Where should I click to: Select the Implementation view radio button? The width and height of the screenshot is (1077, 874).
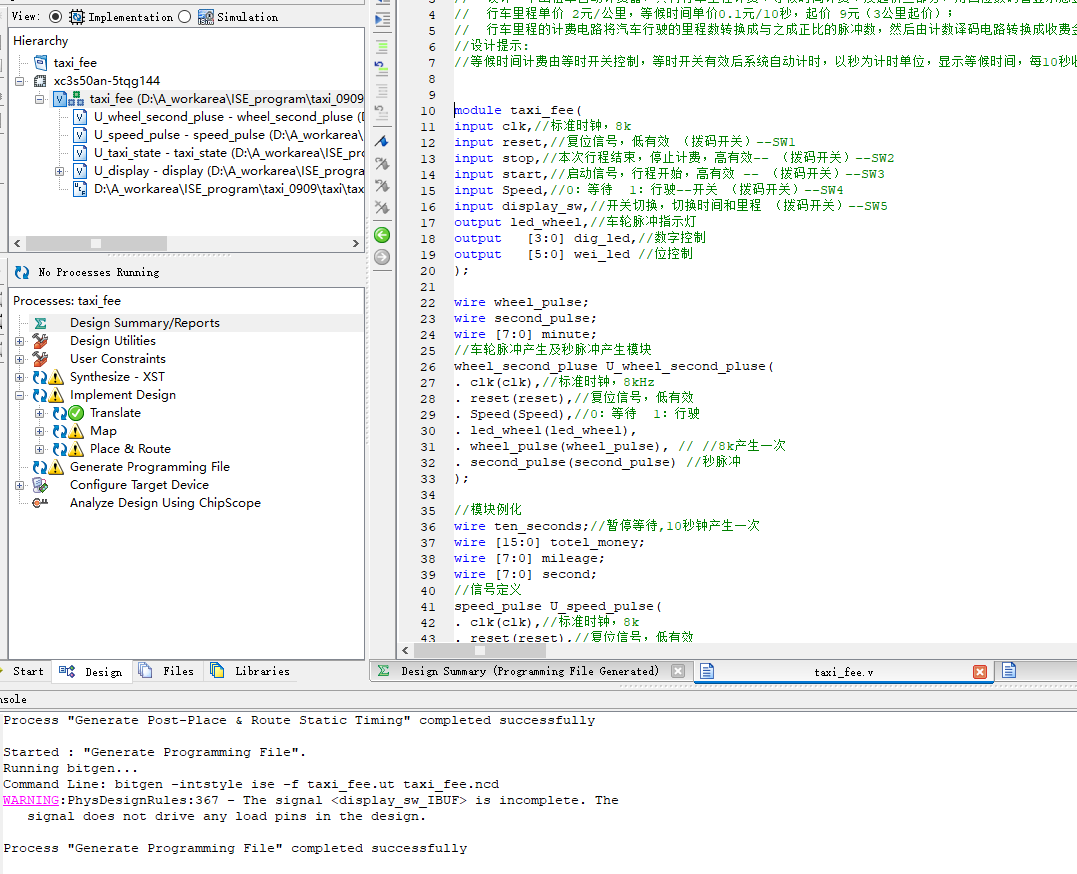[x=55, y=17]
